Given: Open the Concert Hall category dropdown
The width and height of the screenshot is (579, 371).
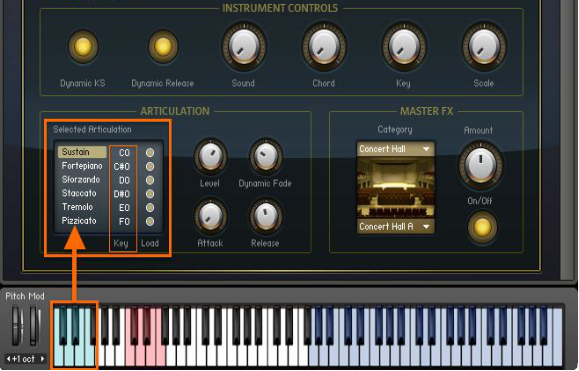Looking at the screenshot, I should 395,149.
